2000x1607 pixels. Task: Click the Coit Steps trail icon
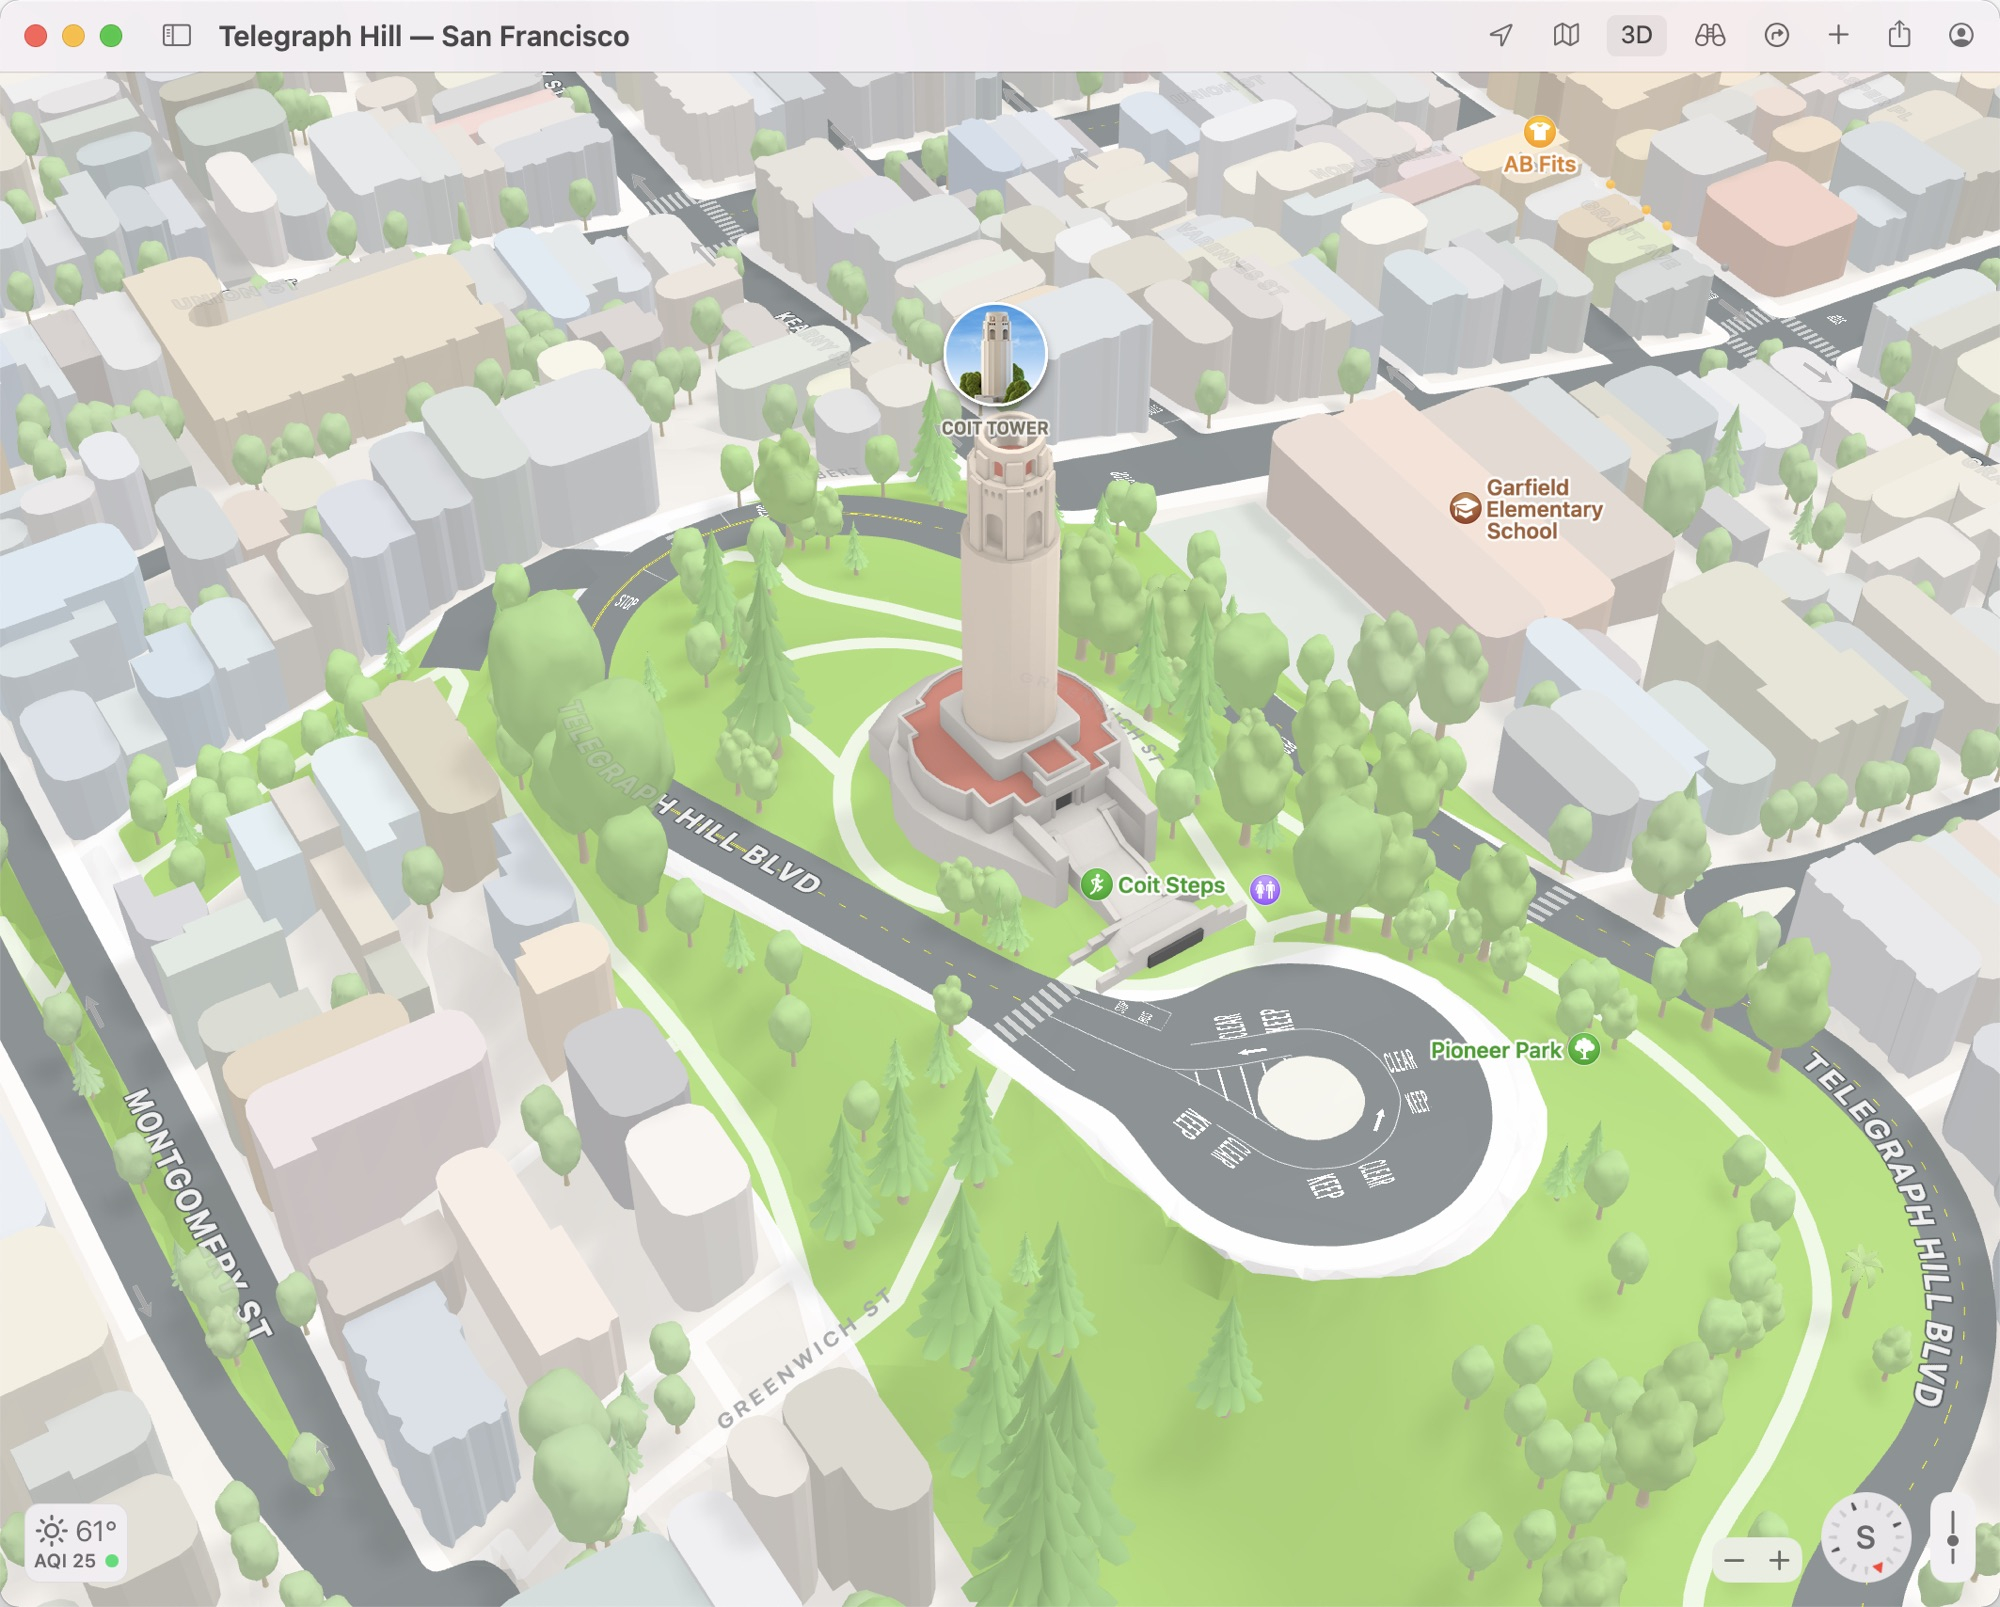tap(1097, 885)
